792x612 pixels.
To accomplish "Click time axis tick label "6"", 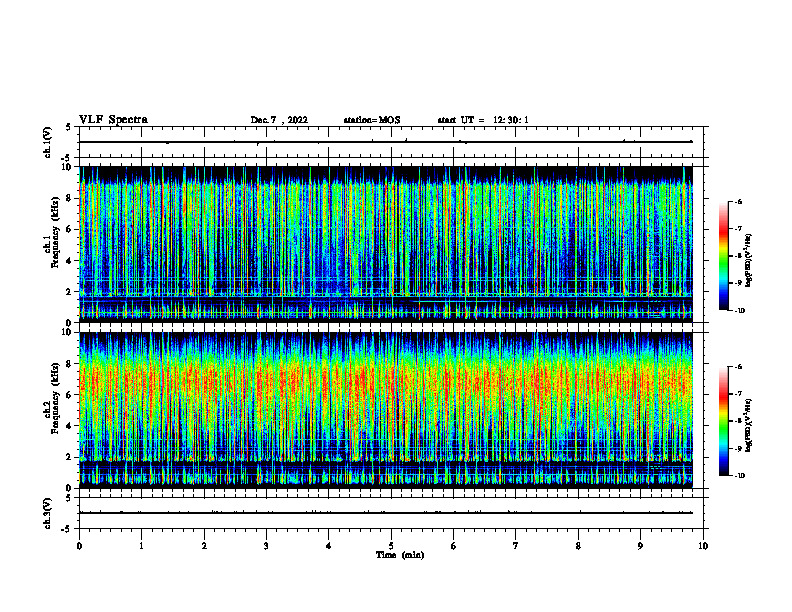I will (x=454, y=546).
